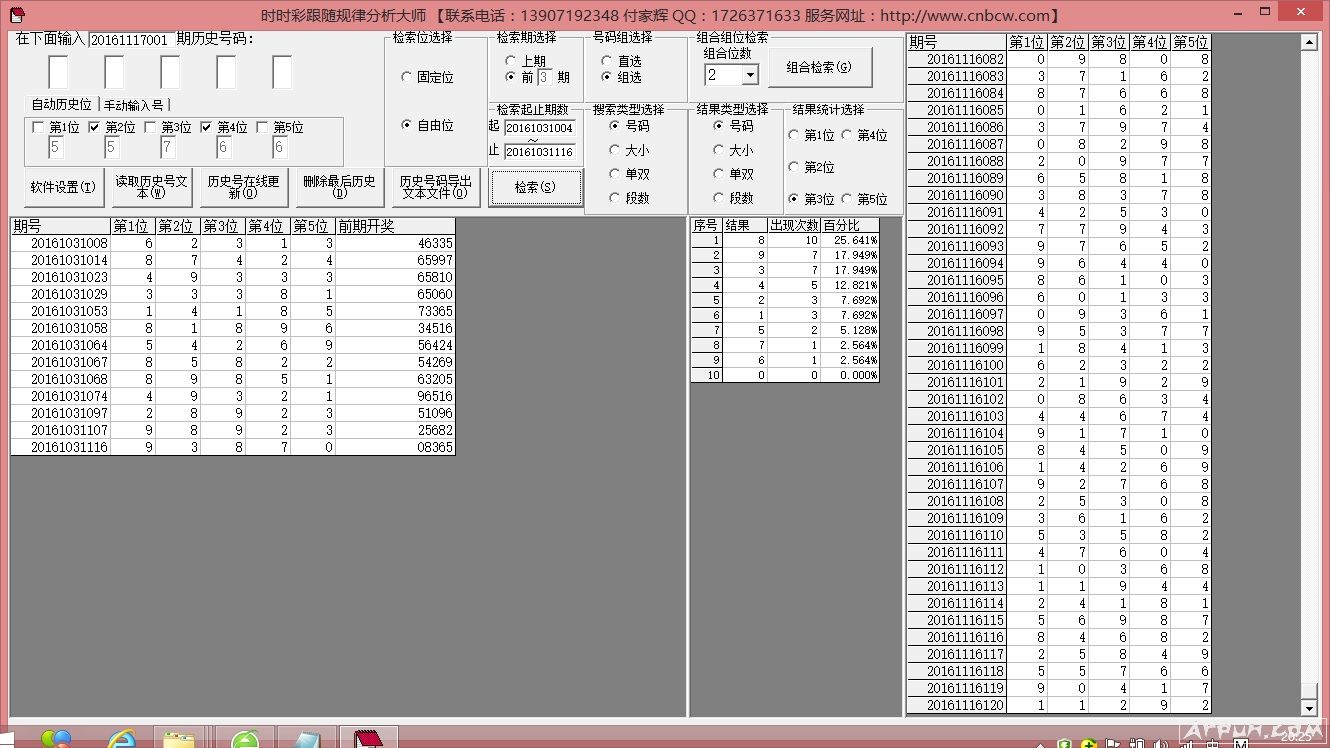Image resolution: width=1330 pixels, height=748 pixels.
Task: Click the scroll-down arrow of the history list
Action: coord(1309,706)
